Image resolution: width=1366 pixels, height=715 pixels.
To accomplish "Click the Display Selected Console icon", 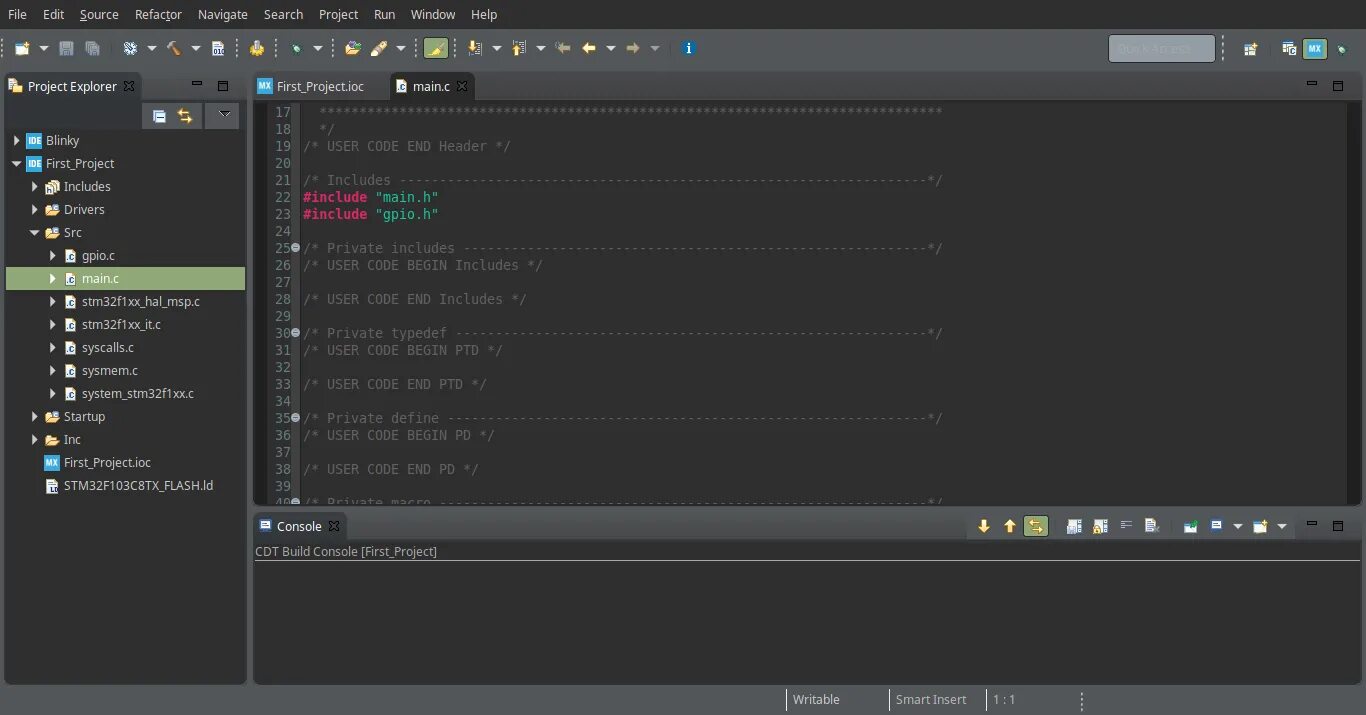I will tap(1216, 526).
